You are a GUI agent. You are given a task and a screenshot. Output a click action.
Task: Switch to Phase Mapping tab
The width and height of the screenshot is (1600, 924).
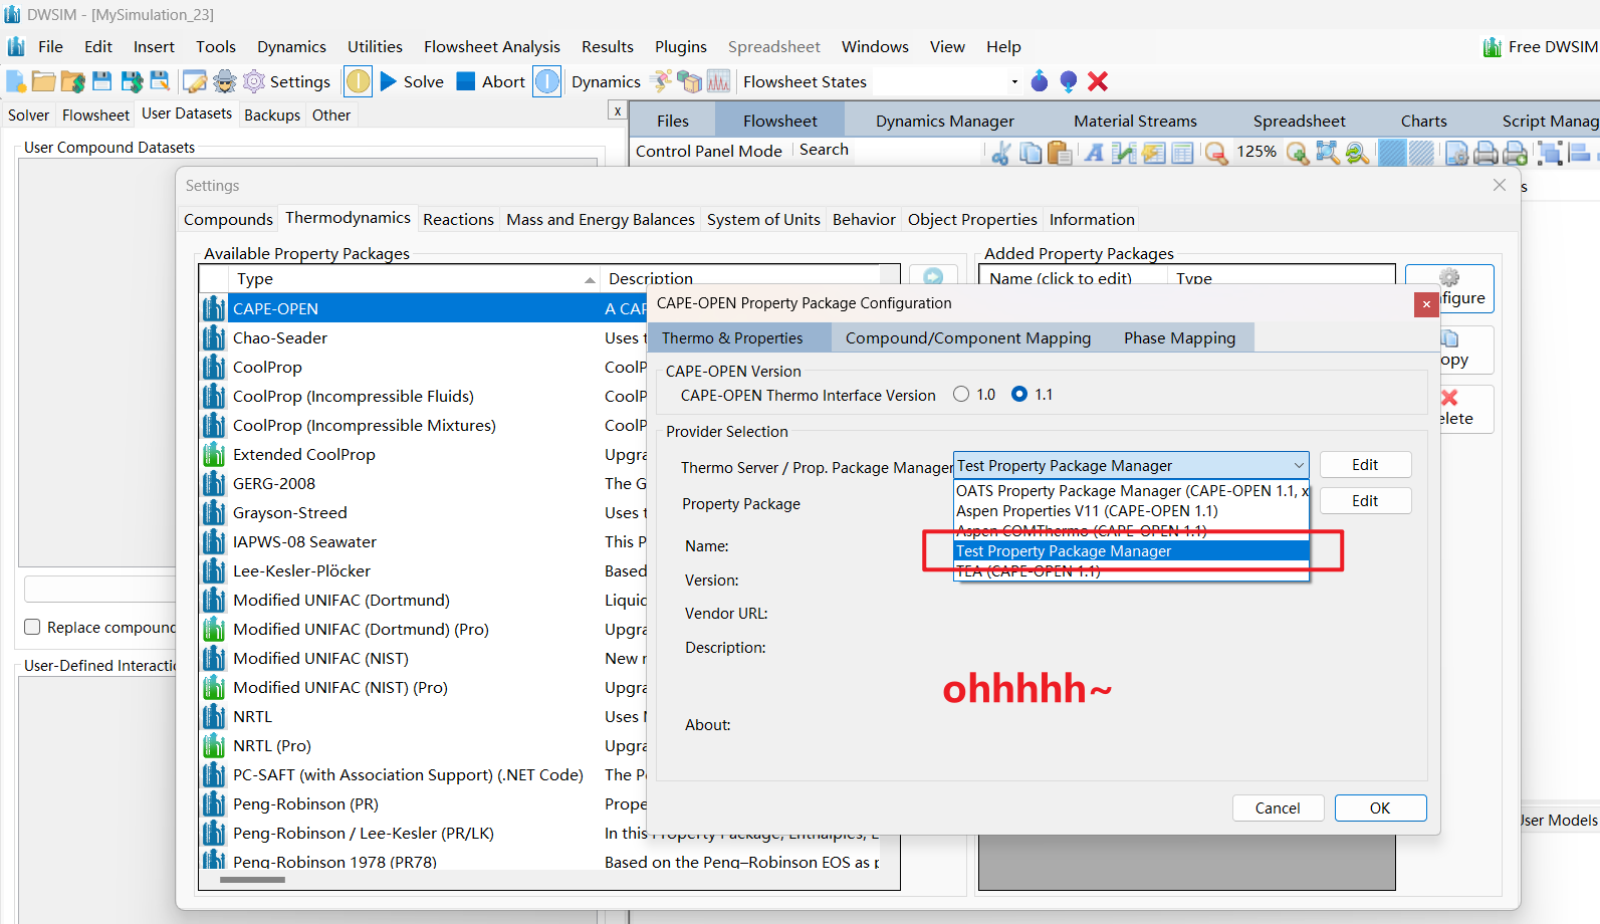(x=1179, y=338)
